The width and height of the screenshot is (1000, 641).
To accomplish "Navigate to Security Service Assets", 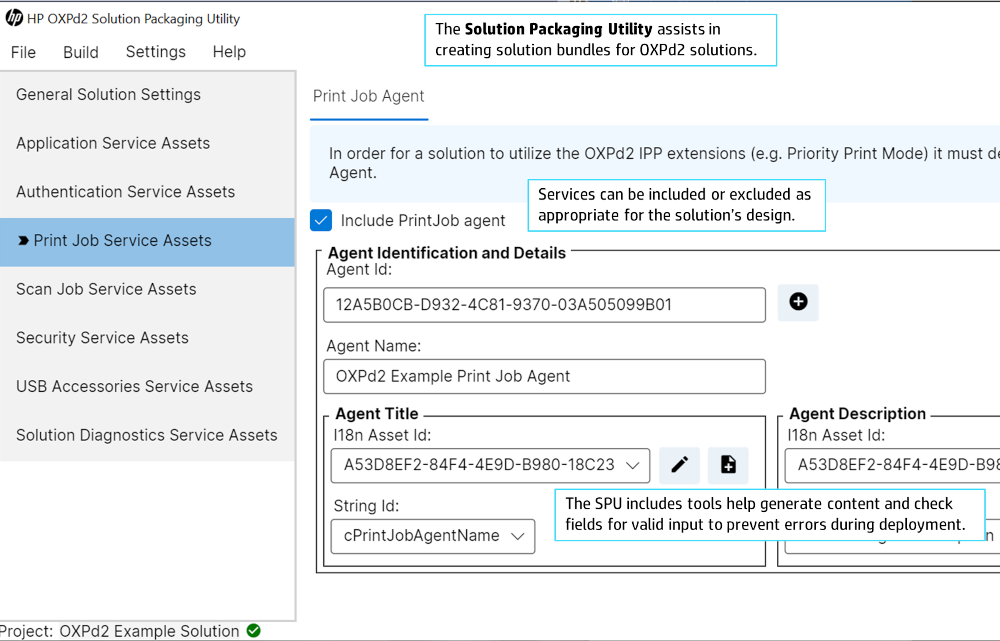I will pyautogui.click(x=147, y=337).
